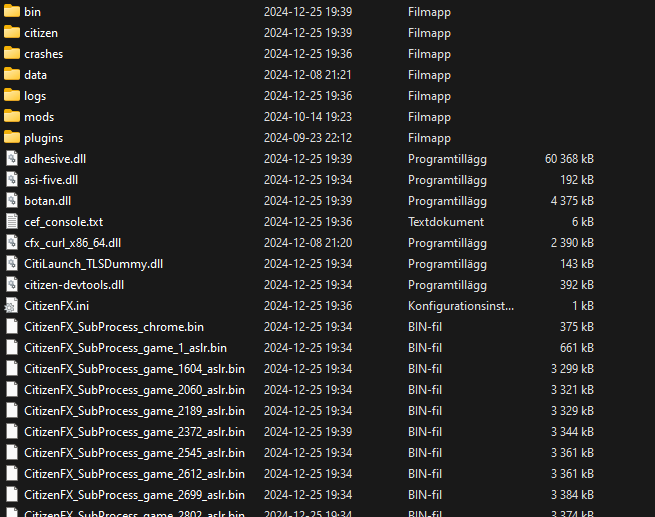Viewport: 655px width, 517px height.
Task: Select the name CitizenFX_SubProcess_game_2189_aslr.bin
Action: pos(135,411)
